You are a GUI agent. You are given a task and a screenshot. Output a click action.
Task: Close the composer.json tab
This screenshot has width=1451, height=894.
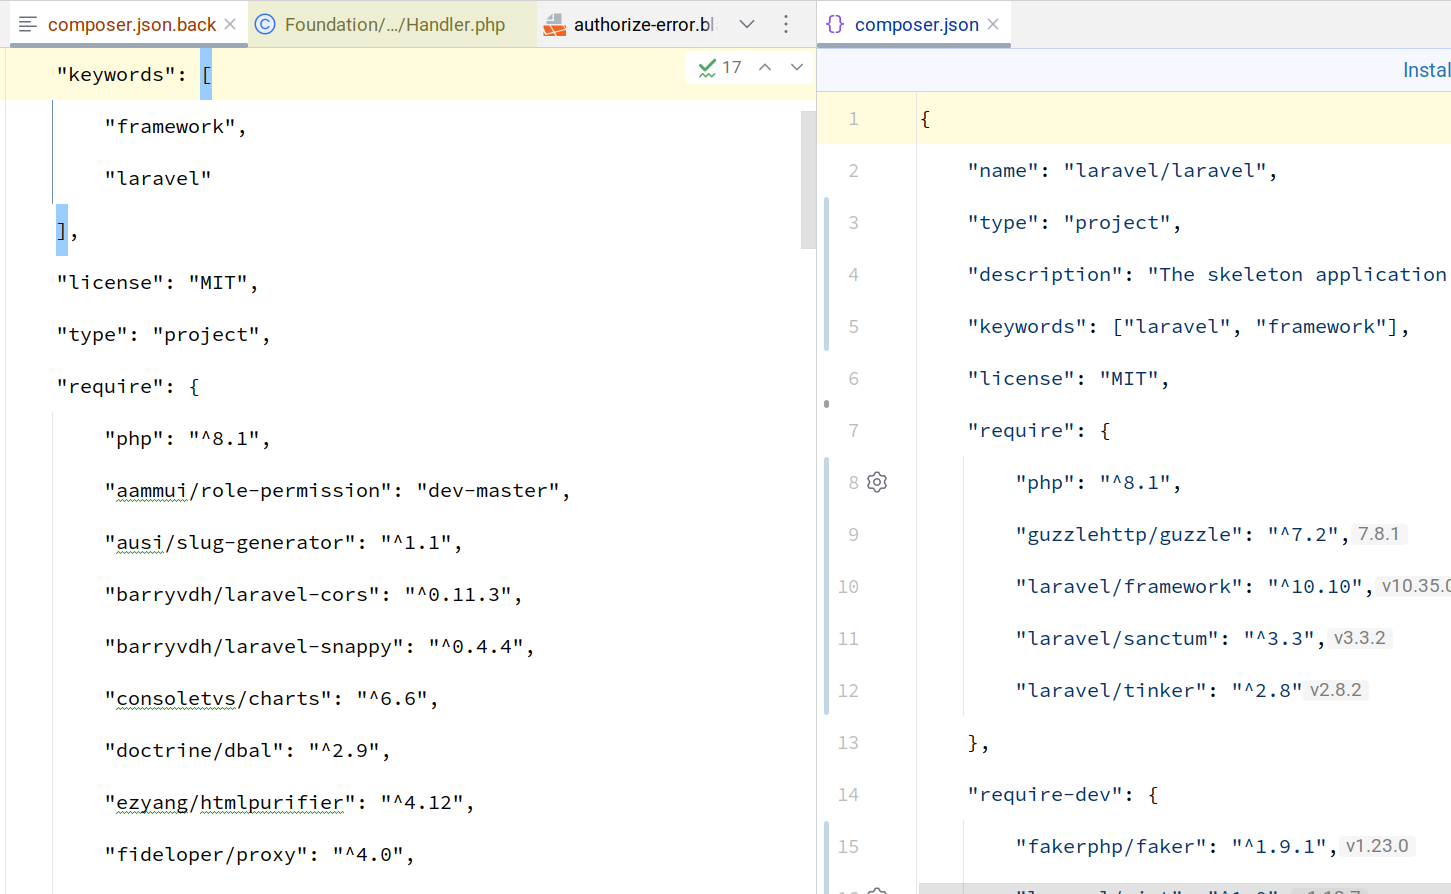click(993, 24)
